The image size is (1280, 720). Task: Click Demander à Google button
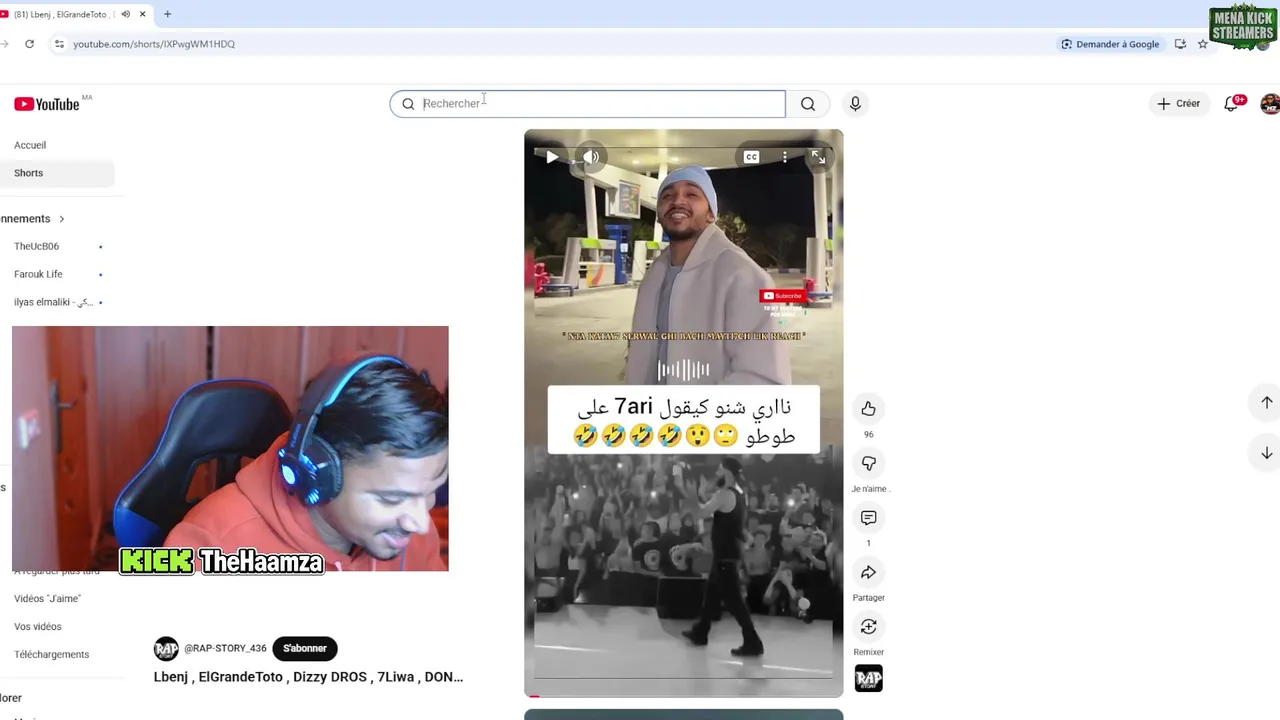click(1110, 44)
